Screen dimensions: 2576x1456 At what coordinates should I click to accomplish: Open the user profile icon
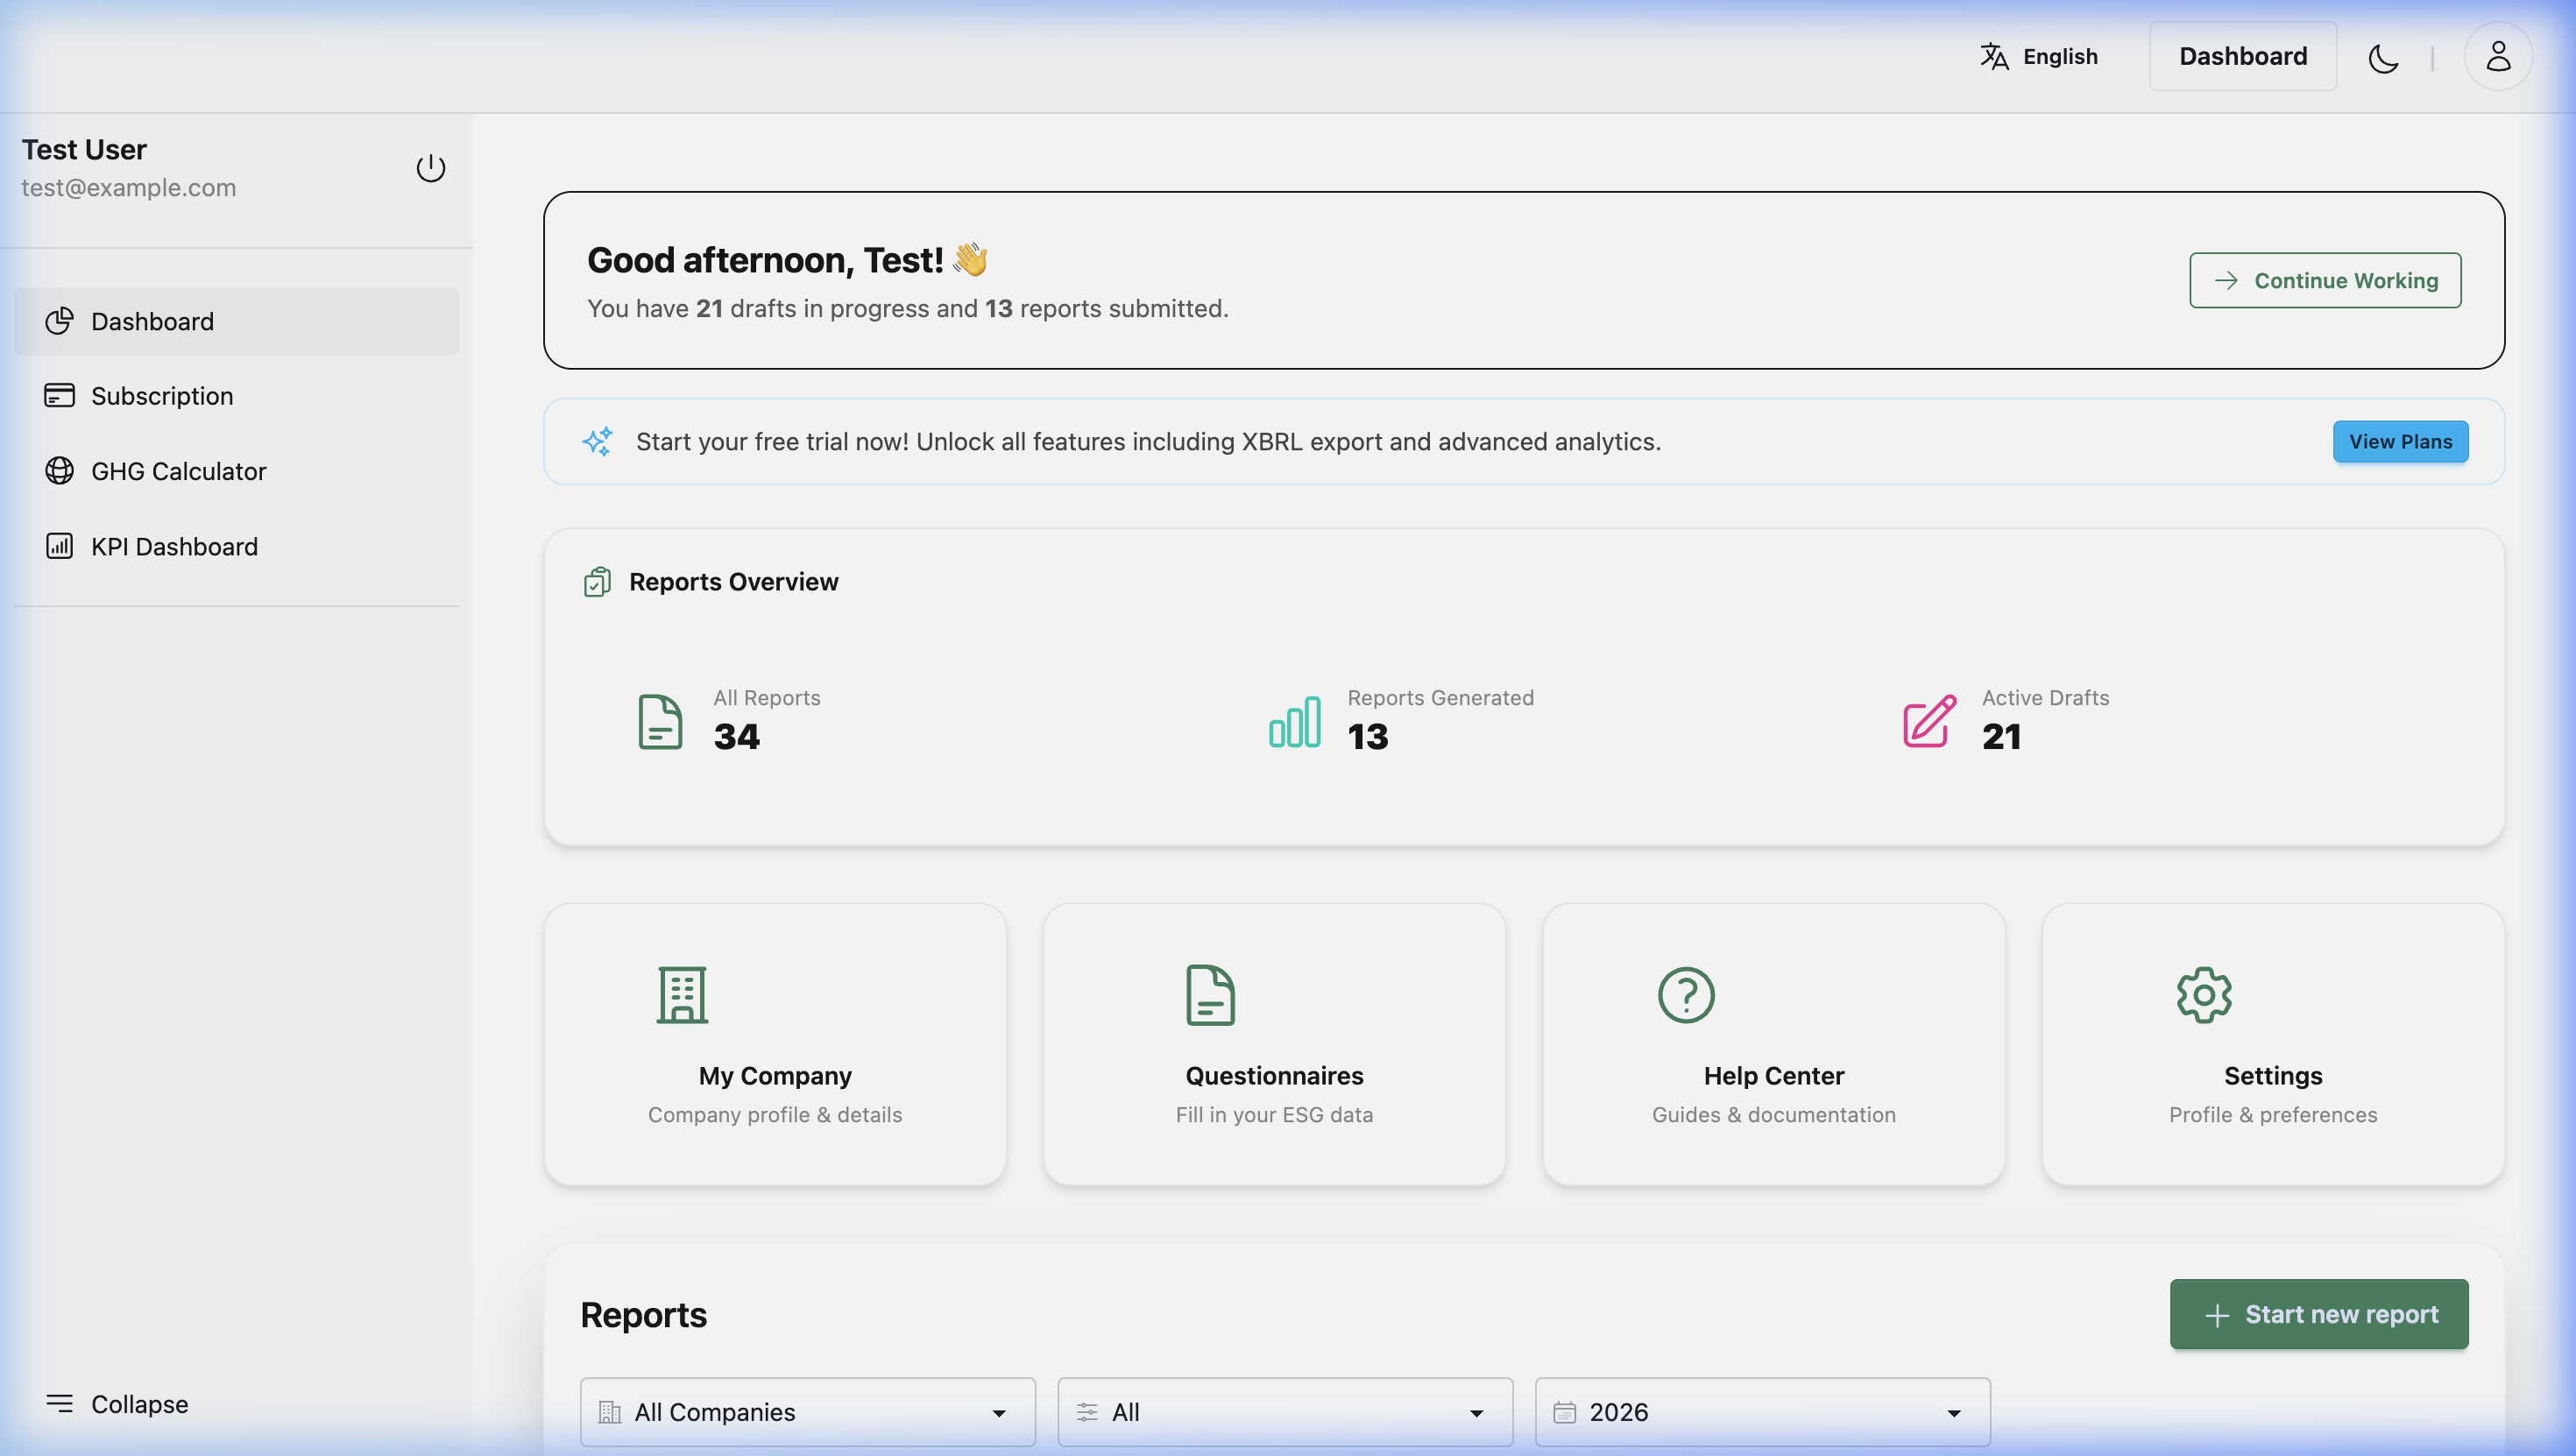[x=2497, y=56]
